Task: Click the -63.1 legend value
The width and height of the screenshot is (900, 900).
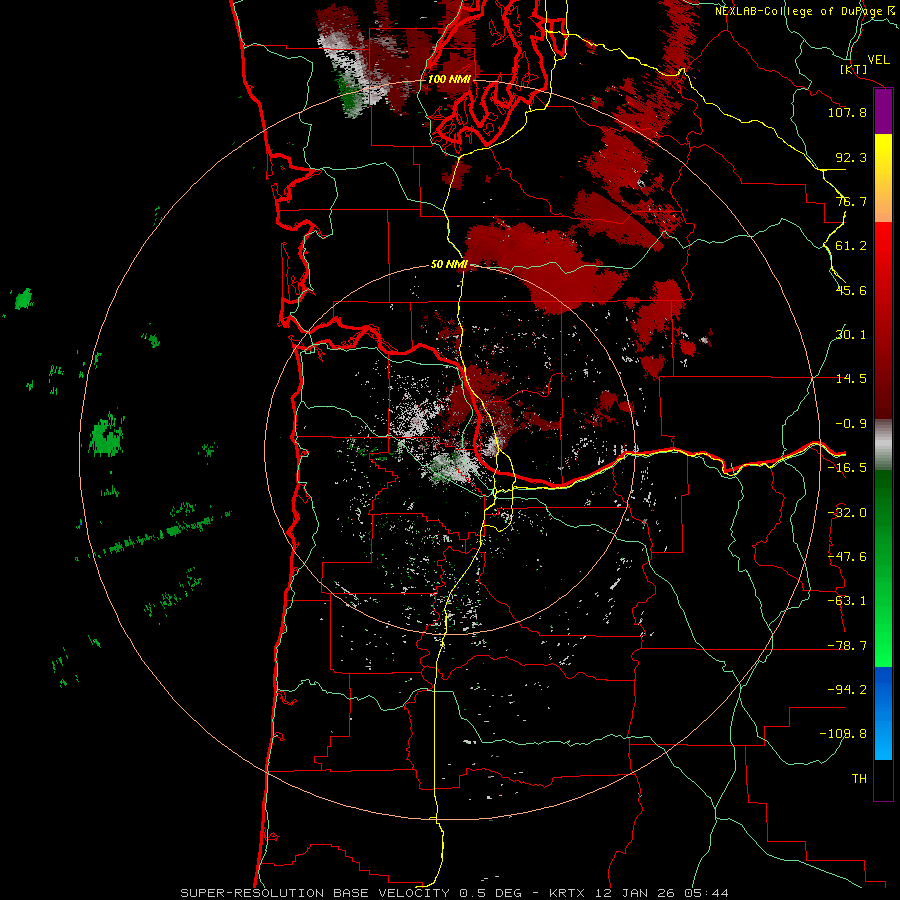Action: click(x=847, y=601)
